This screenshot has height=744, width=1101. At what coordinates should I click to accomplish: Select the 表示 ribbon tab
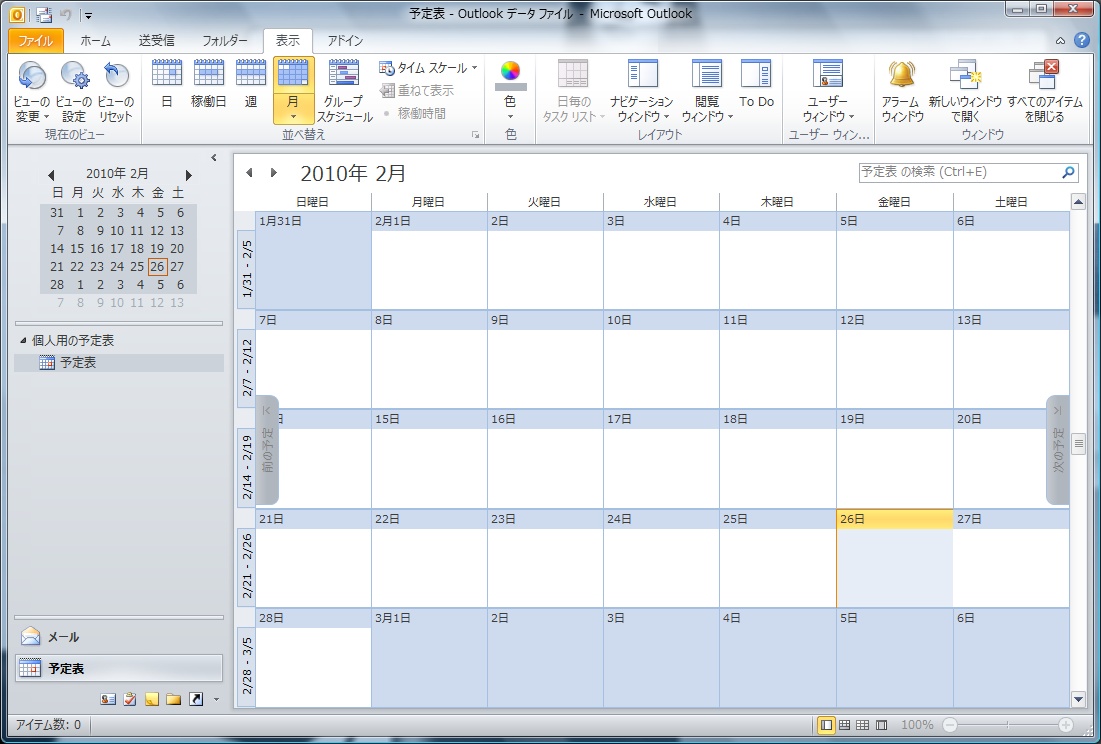click(288, 41)
